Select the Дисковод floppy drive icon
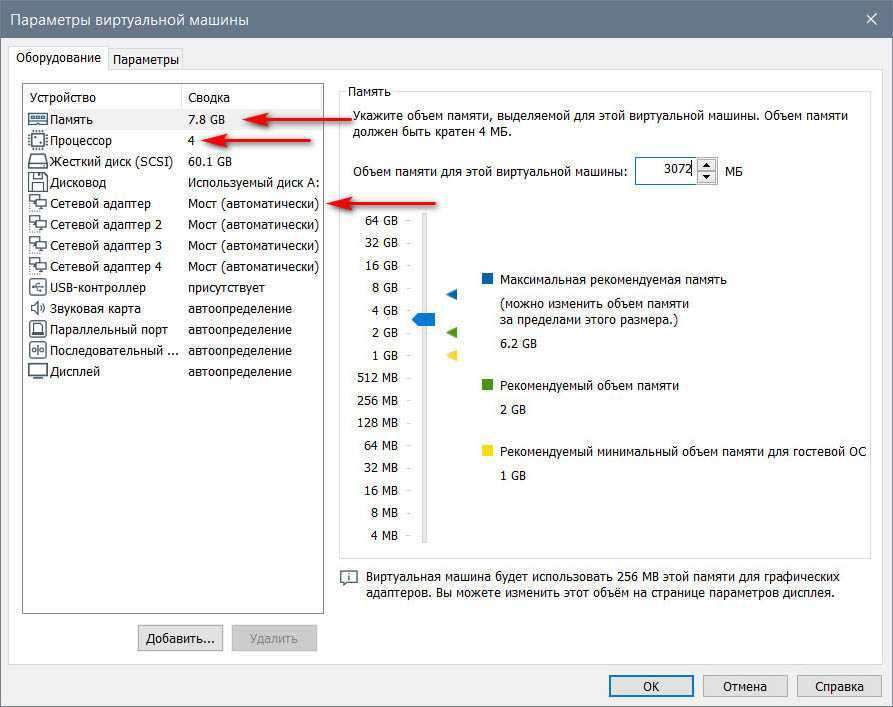This screenshot has height=707, width=893. (37, 183)
